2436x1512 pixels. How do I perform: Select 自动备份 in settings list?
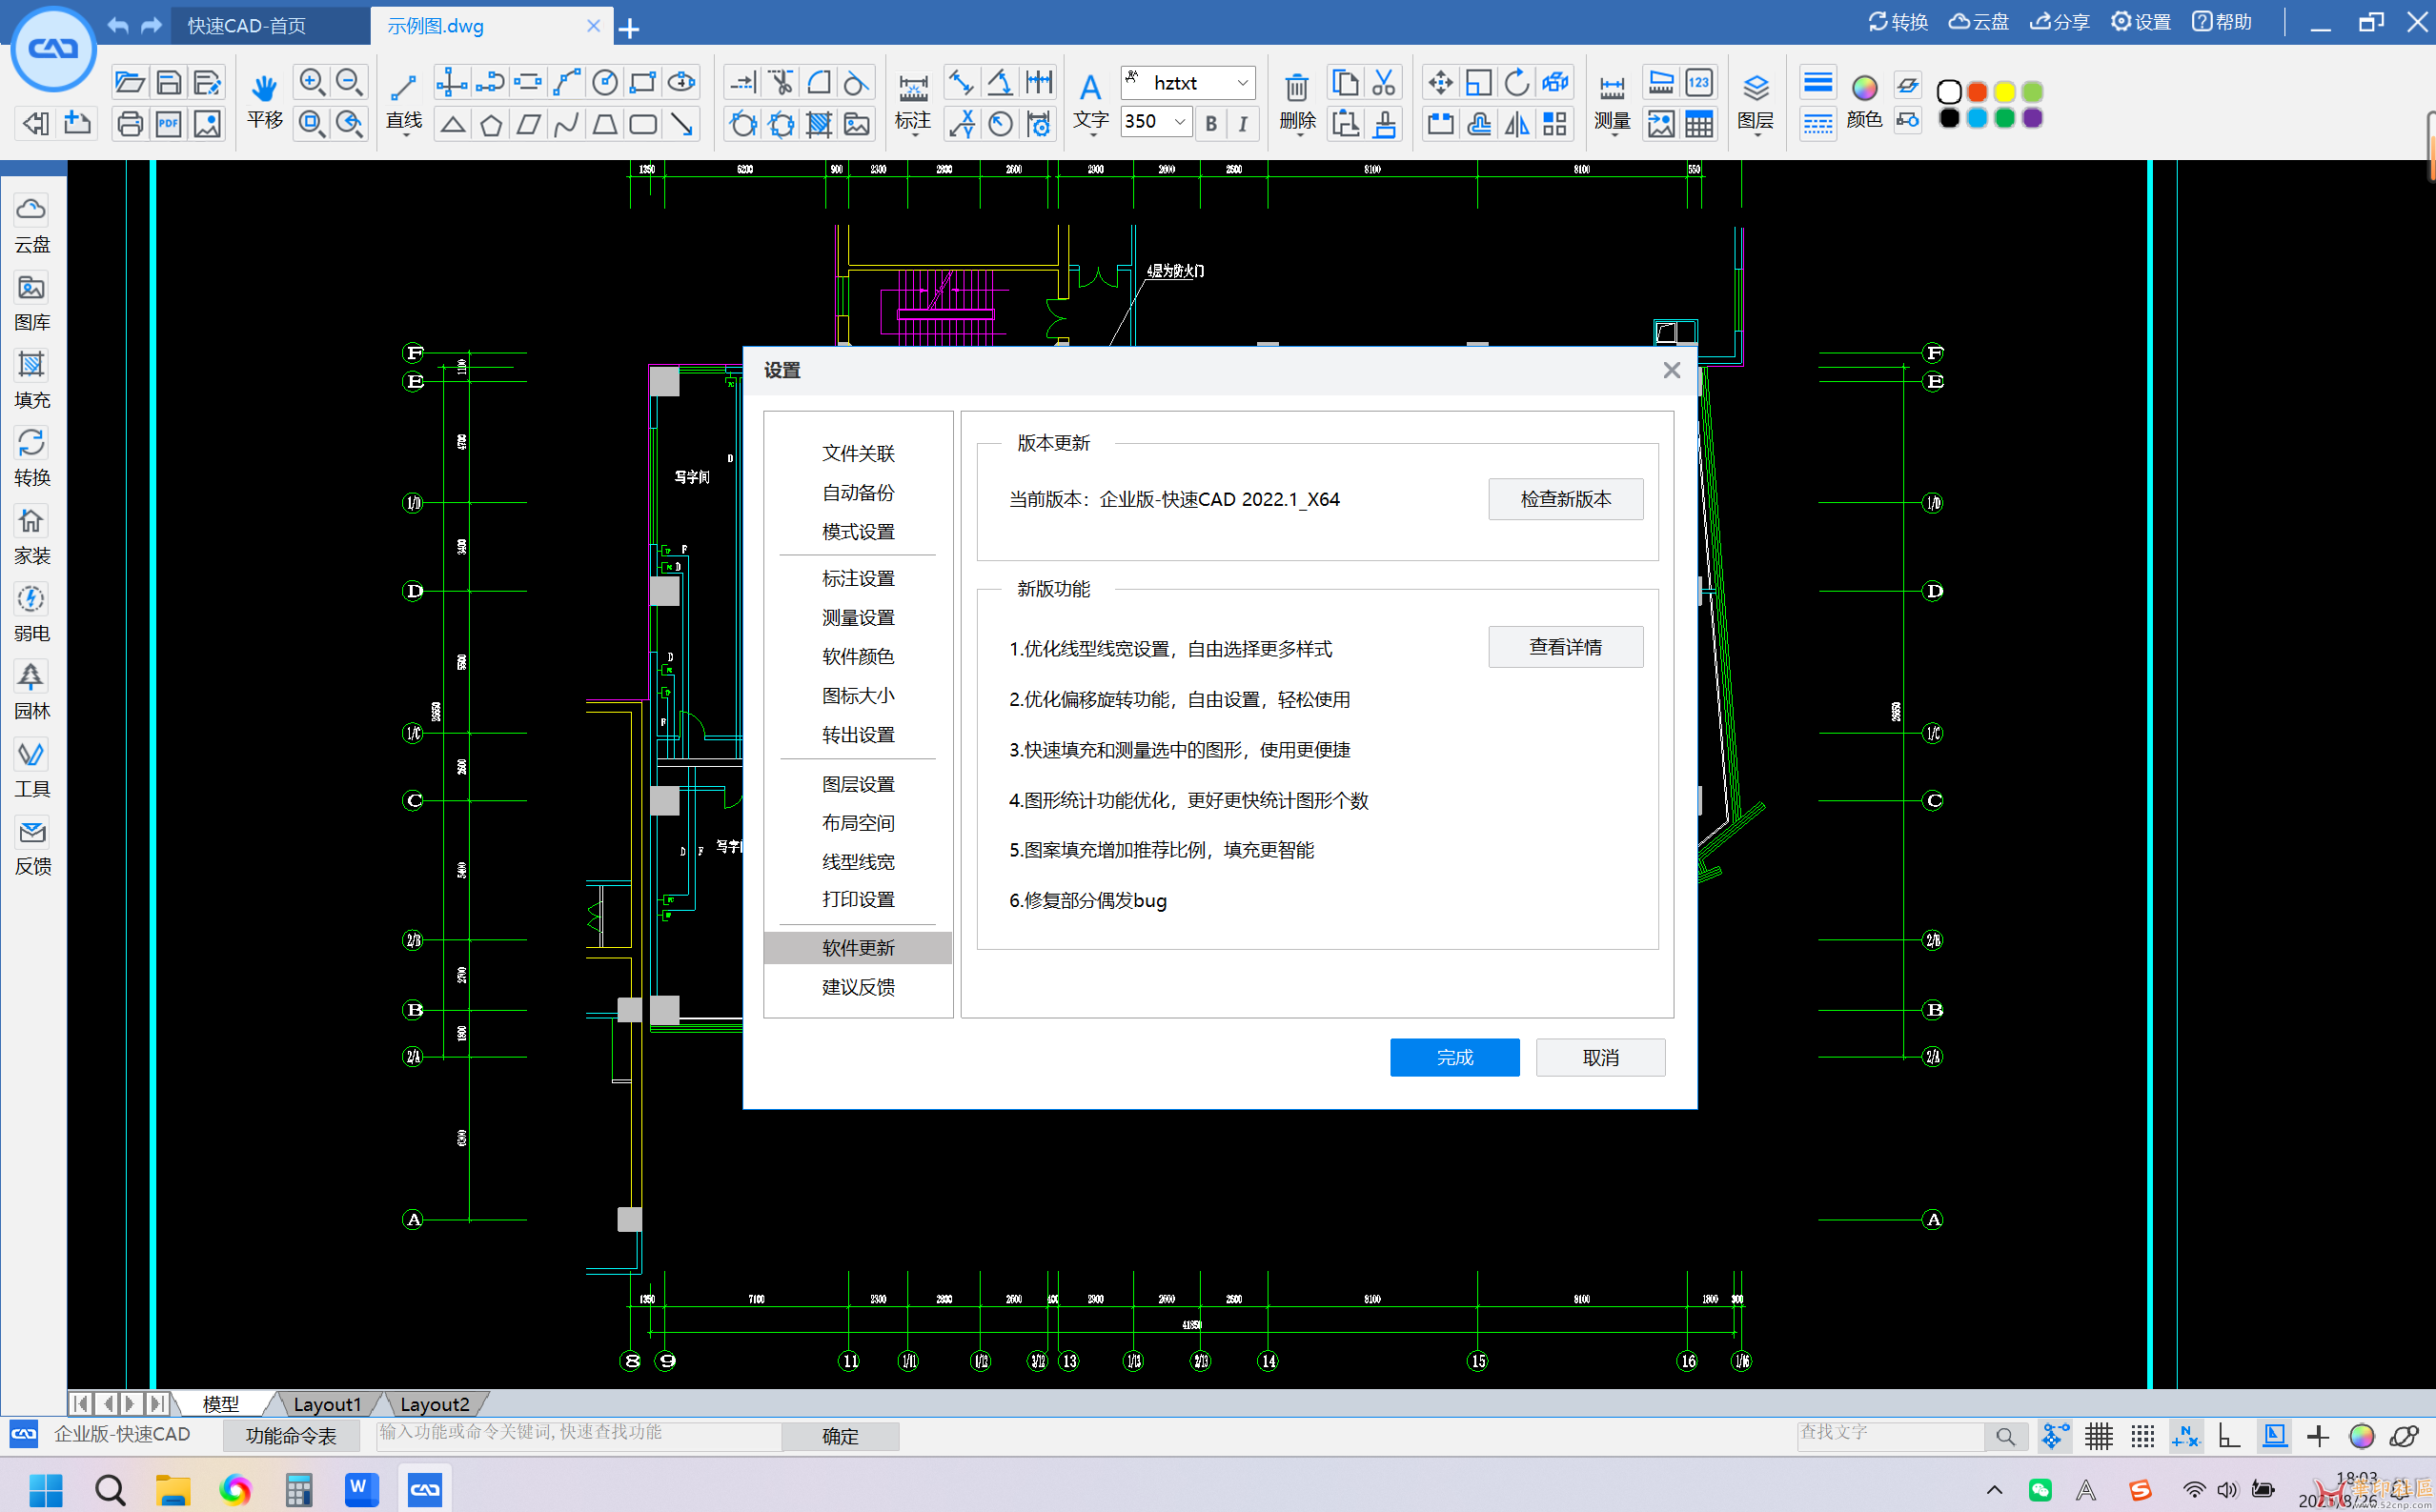coord(857,492)
